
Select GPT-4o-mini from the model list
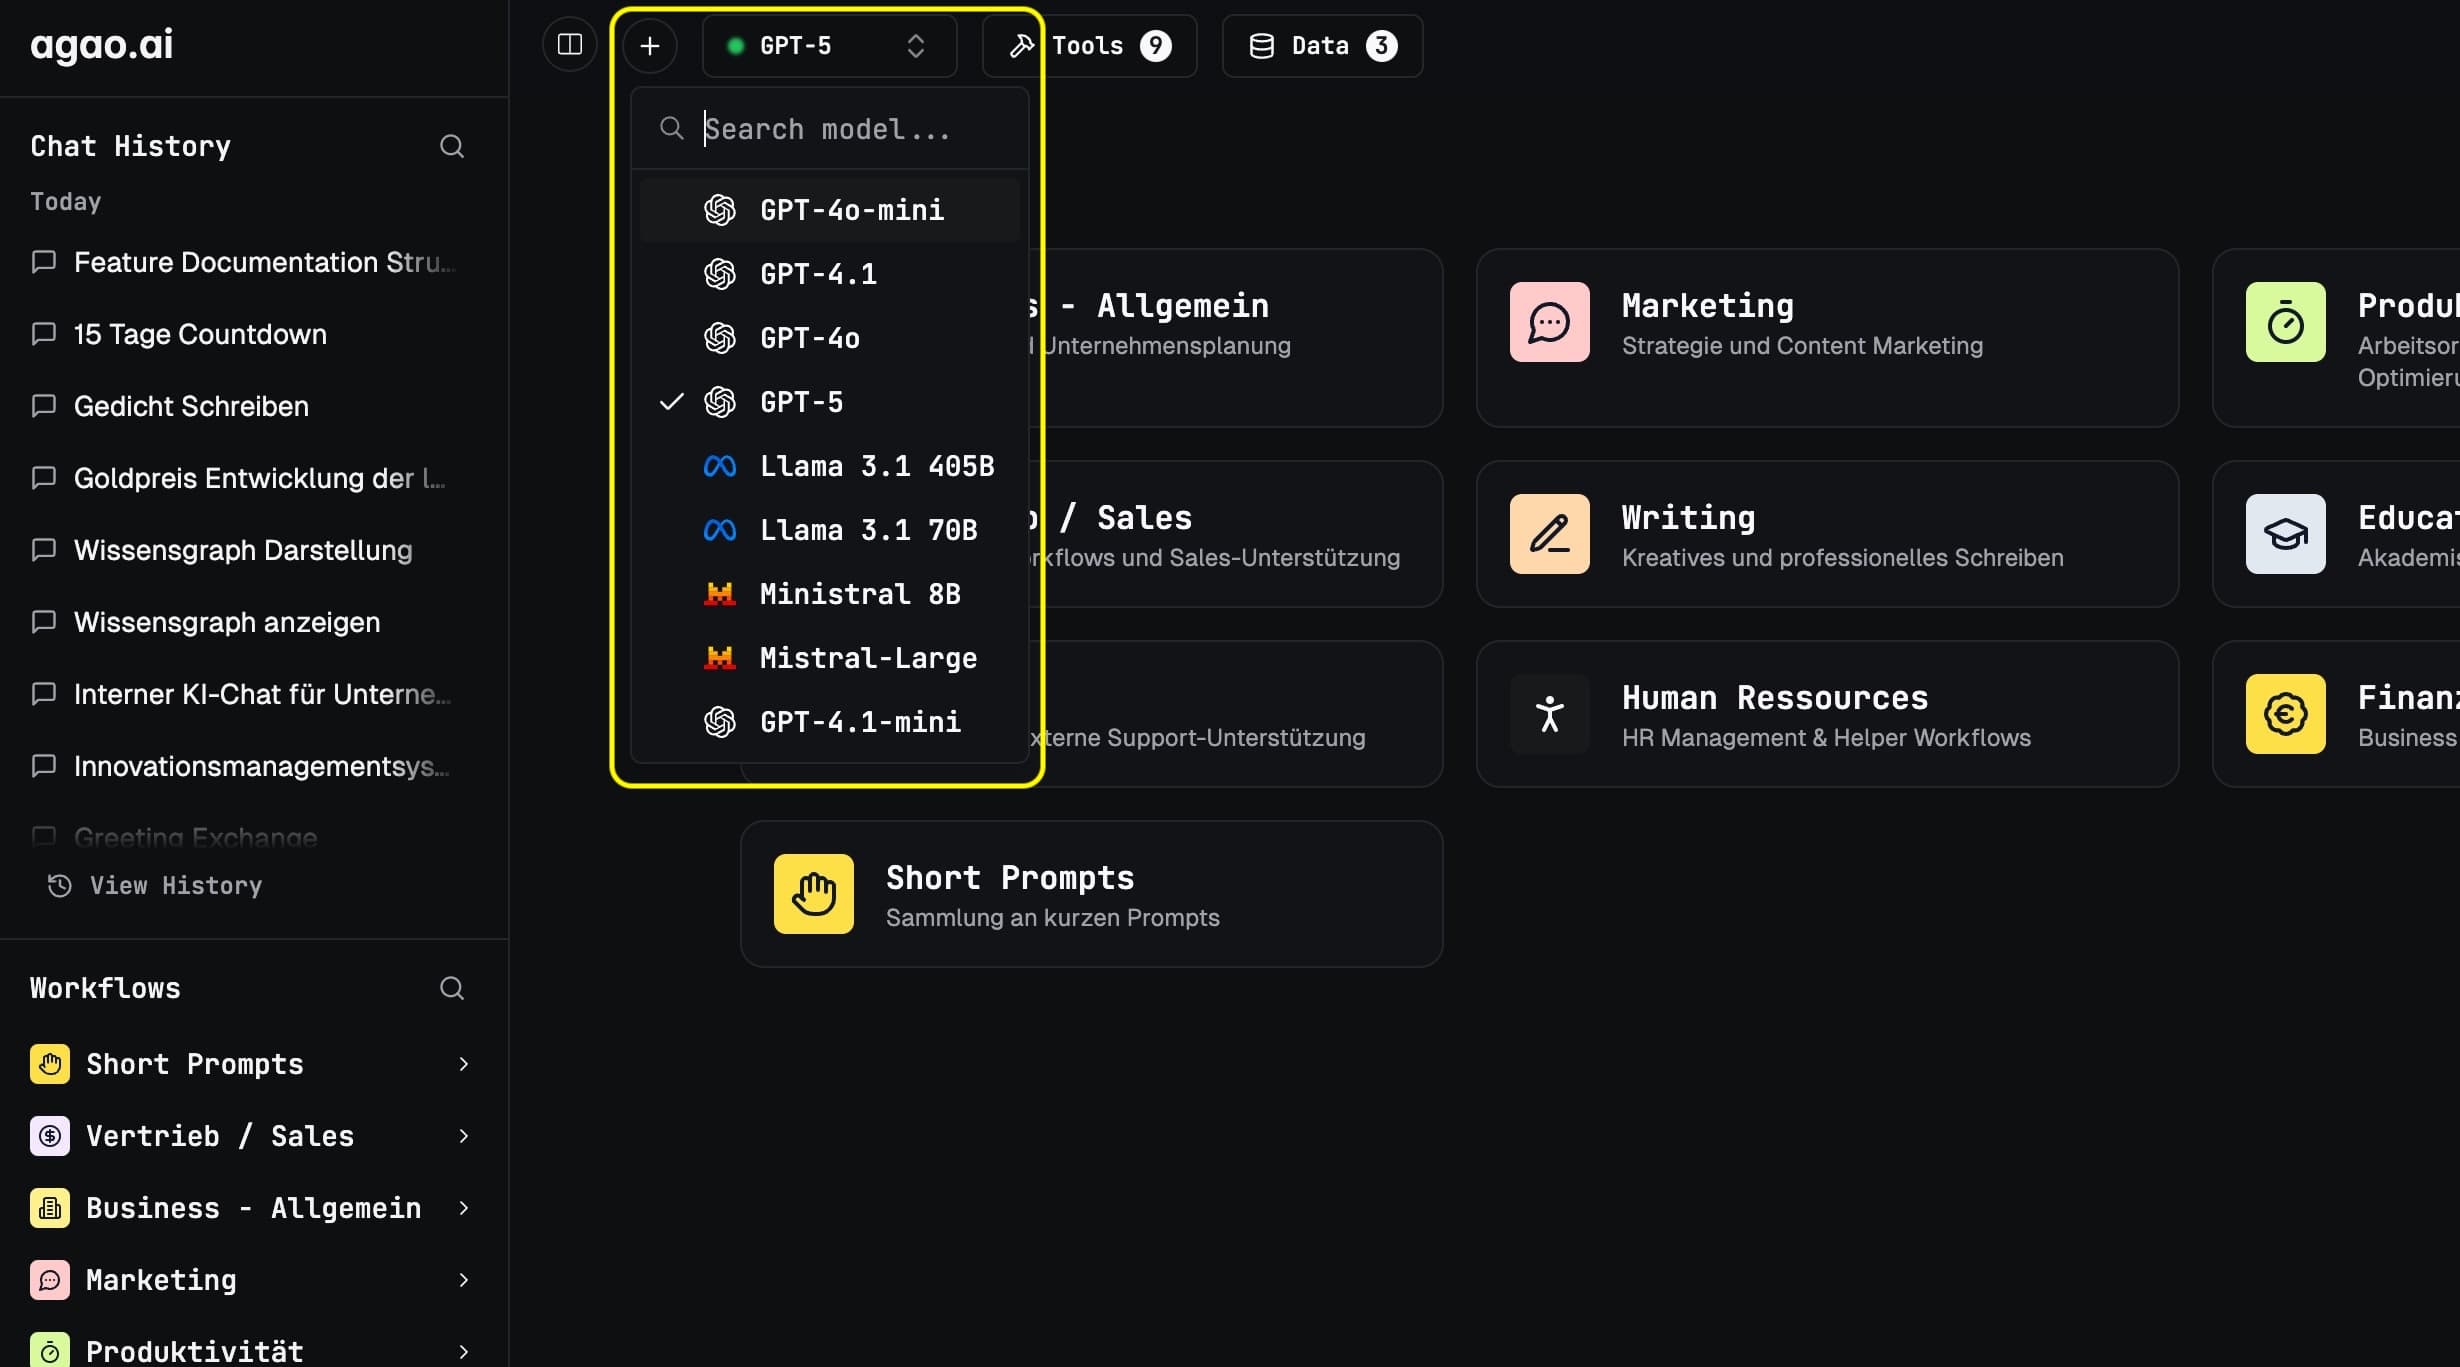pos(829,210)
